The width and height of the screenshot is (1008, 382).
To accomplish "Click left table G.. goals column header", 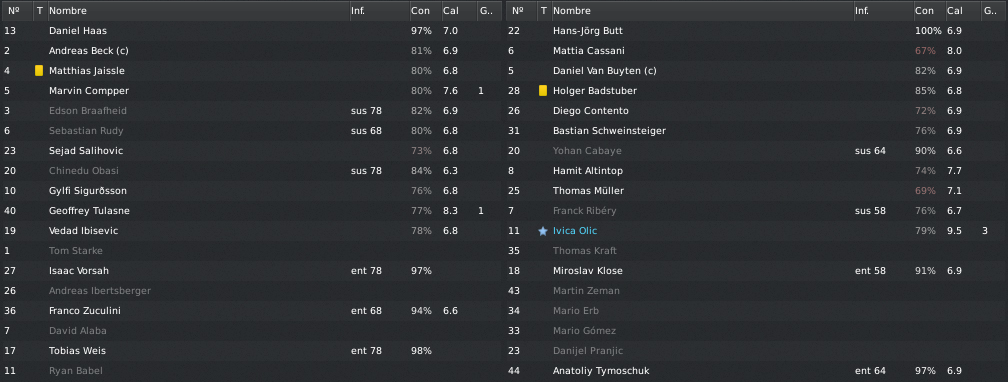I will (487, 11).
